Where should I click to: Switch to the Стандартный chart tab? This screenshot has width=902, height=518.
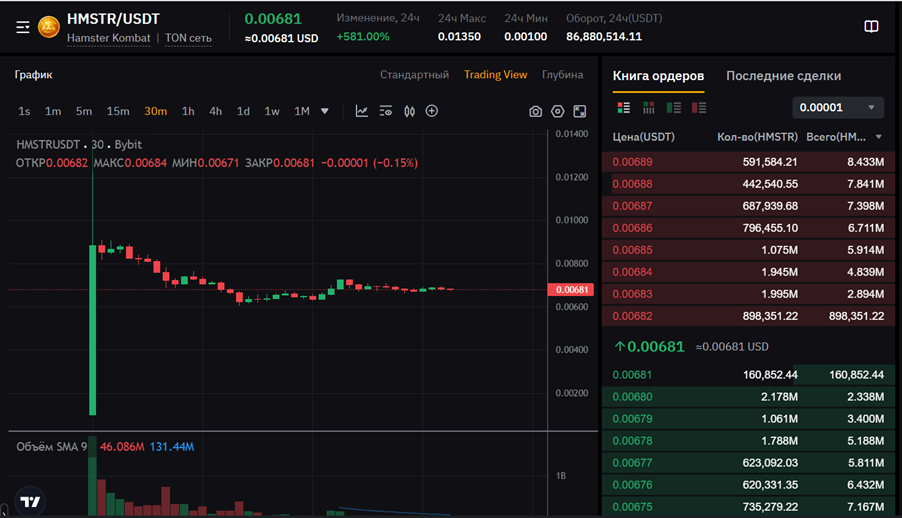(414, 75)
